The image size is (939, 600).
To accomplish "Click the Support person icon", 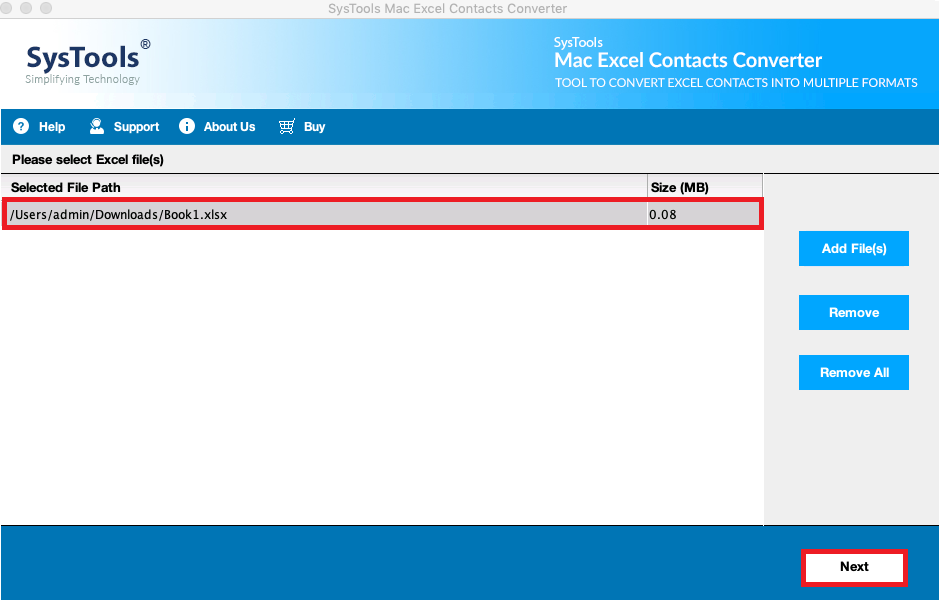I will click(96, 126).
